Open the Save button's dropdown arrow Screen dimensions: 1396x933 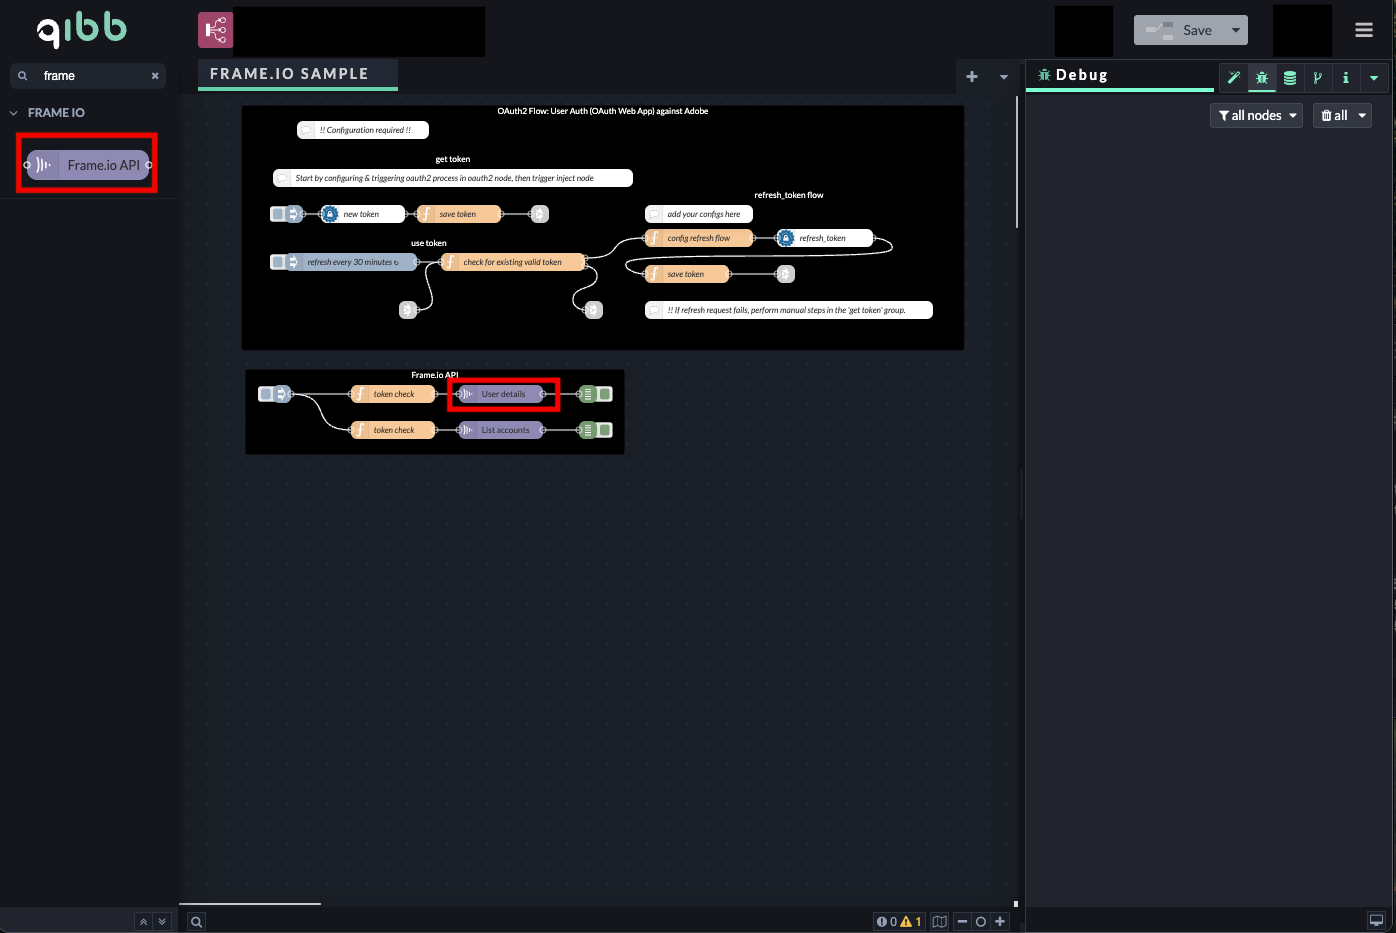[x=1237, y=29]
